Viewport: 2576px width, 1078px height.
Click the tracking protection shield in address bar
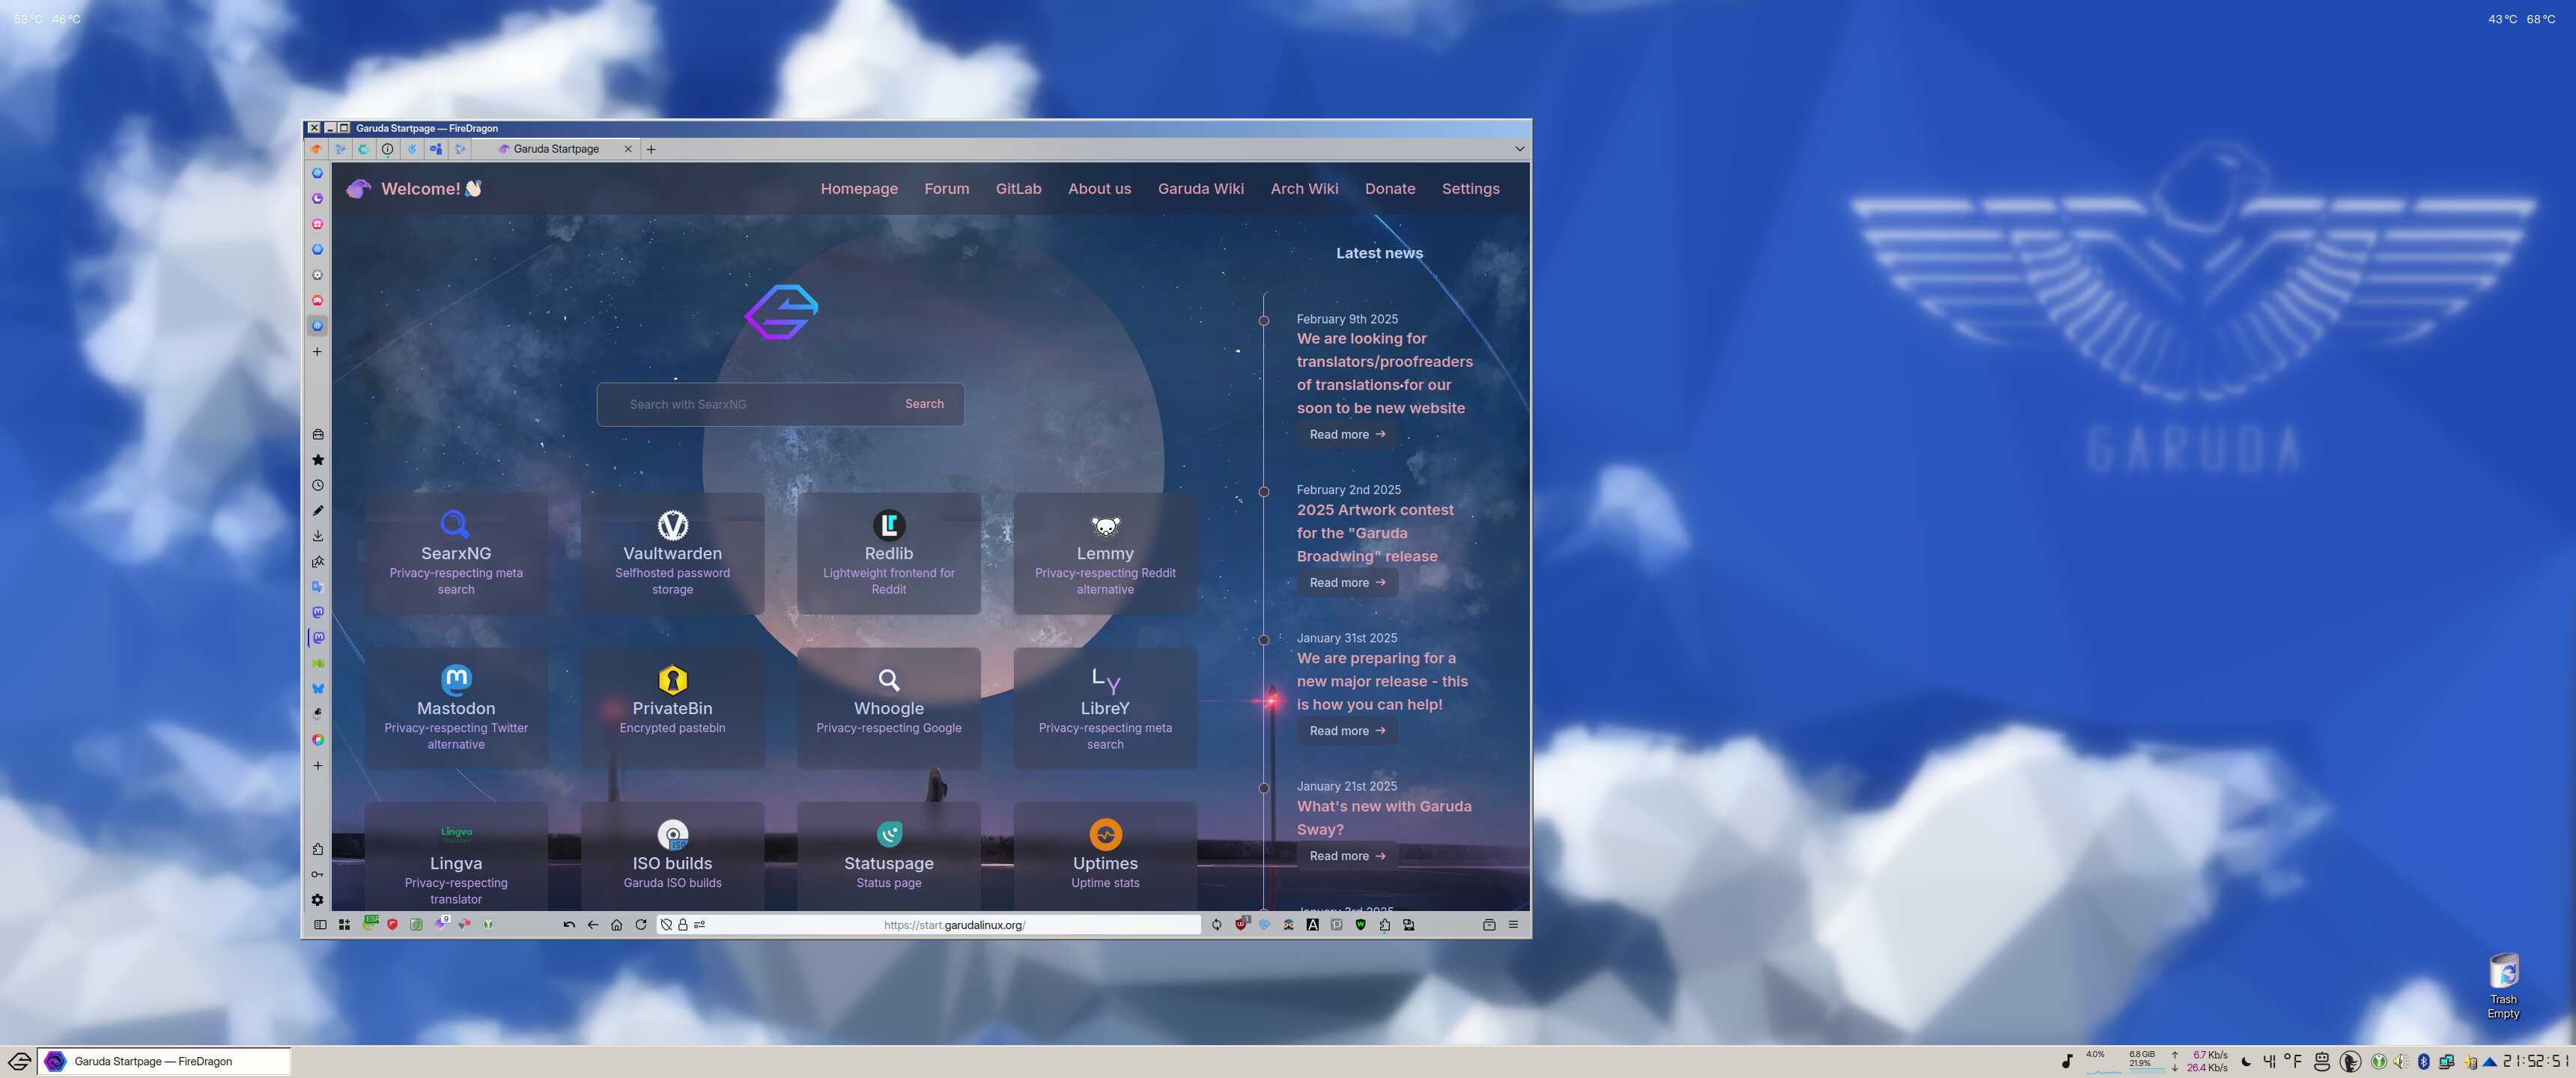tap(666, 925)
